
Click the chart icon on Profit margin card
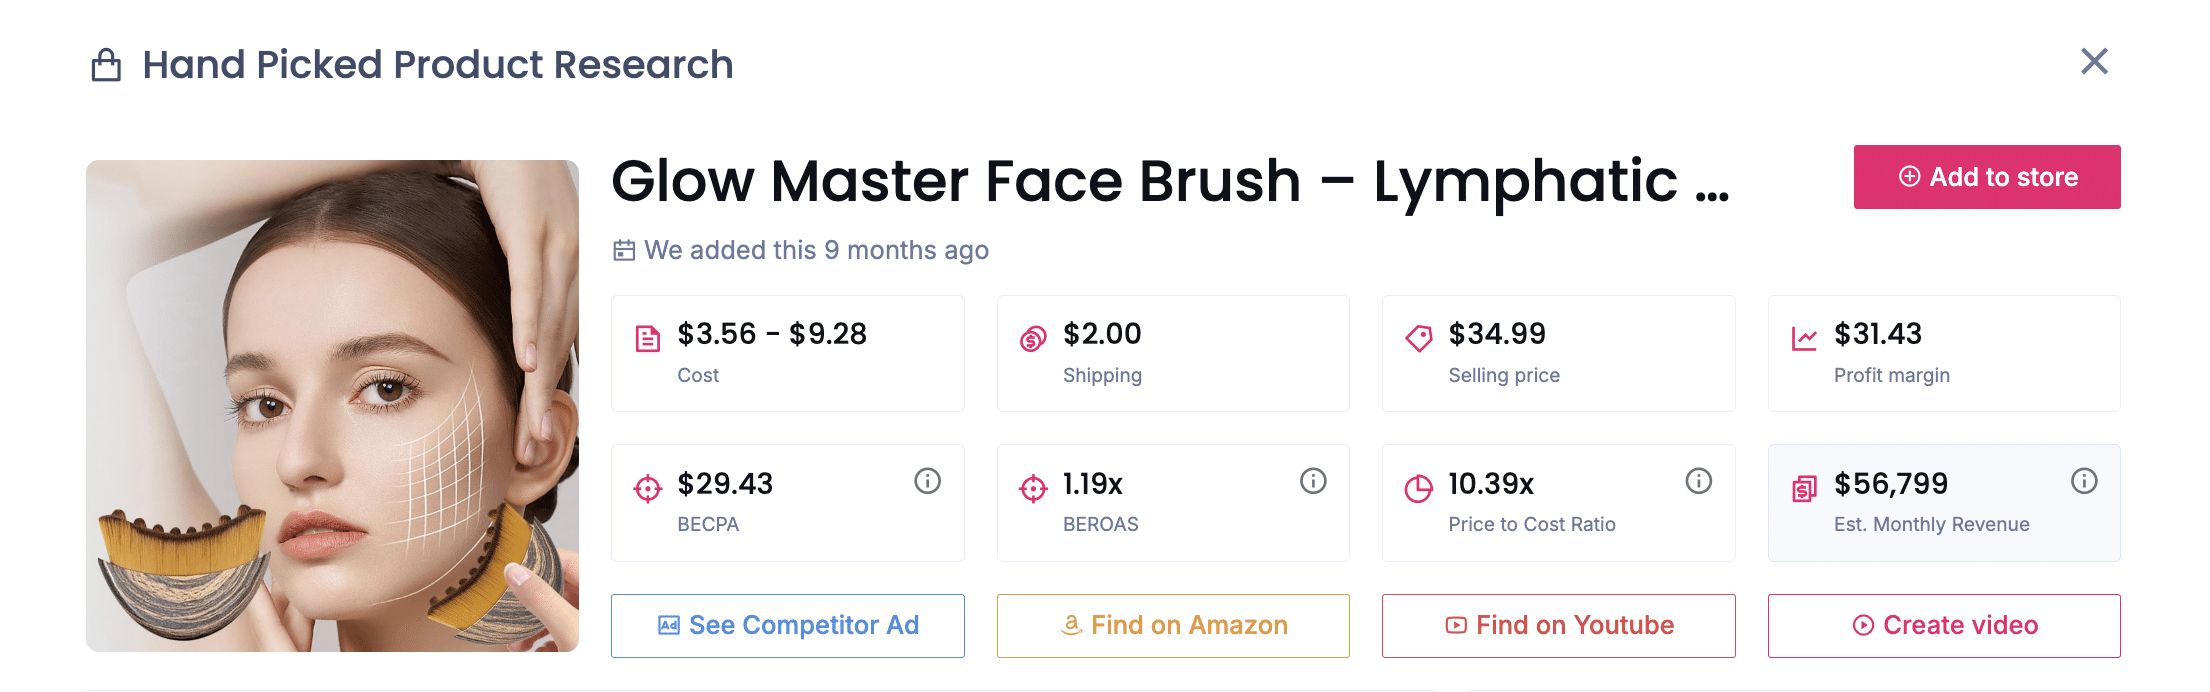pyautogui.click(x=1804, y=337)
